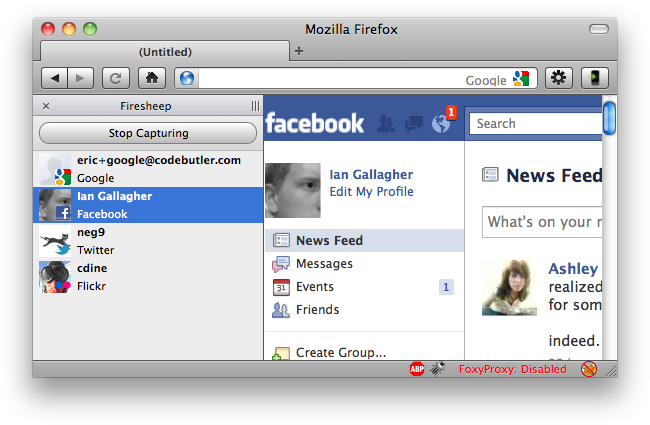The height and width of the screenshot is (425, 650).
Task: Open a new tab with plus button
Action: pyautogui.click(x=299, y=51)
